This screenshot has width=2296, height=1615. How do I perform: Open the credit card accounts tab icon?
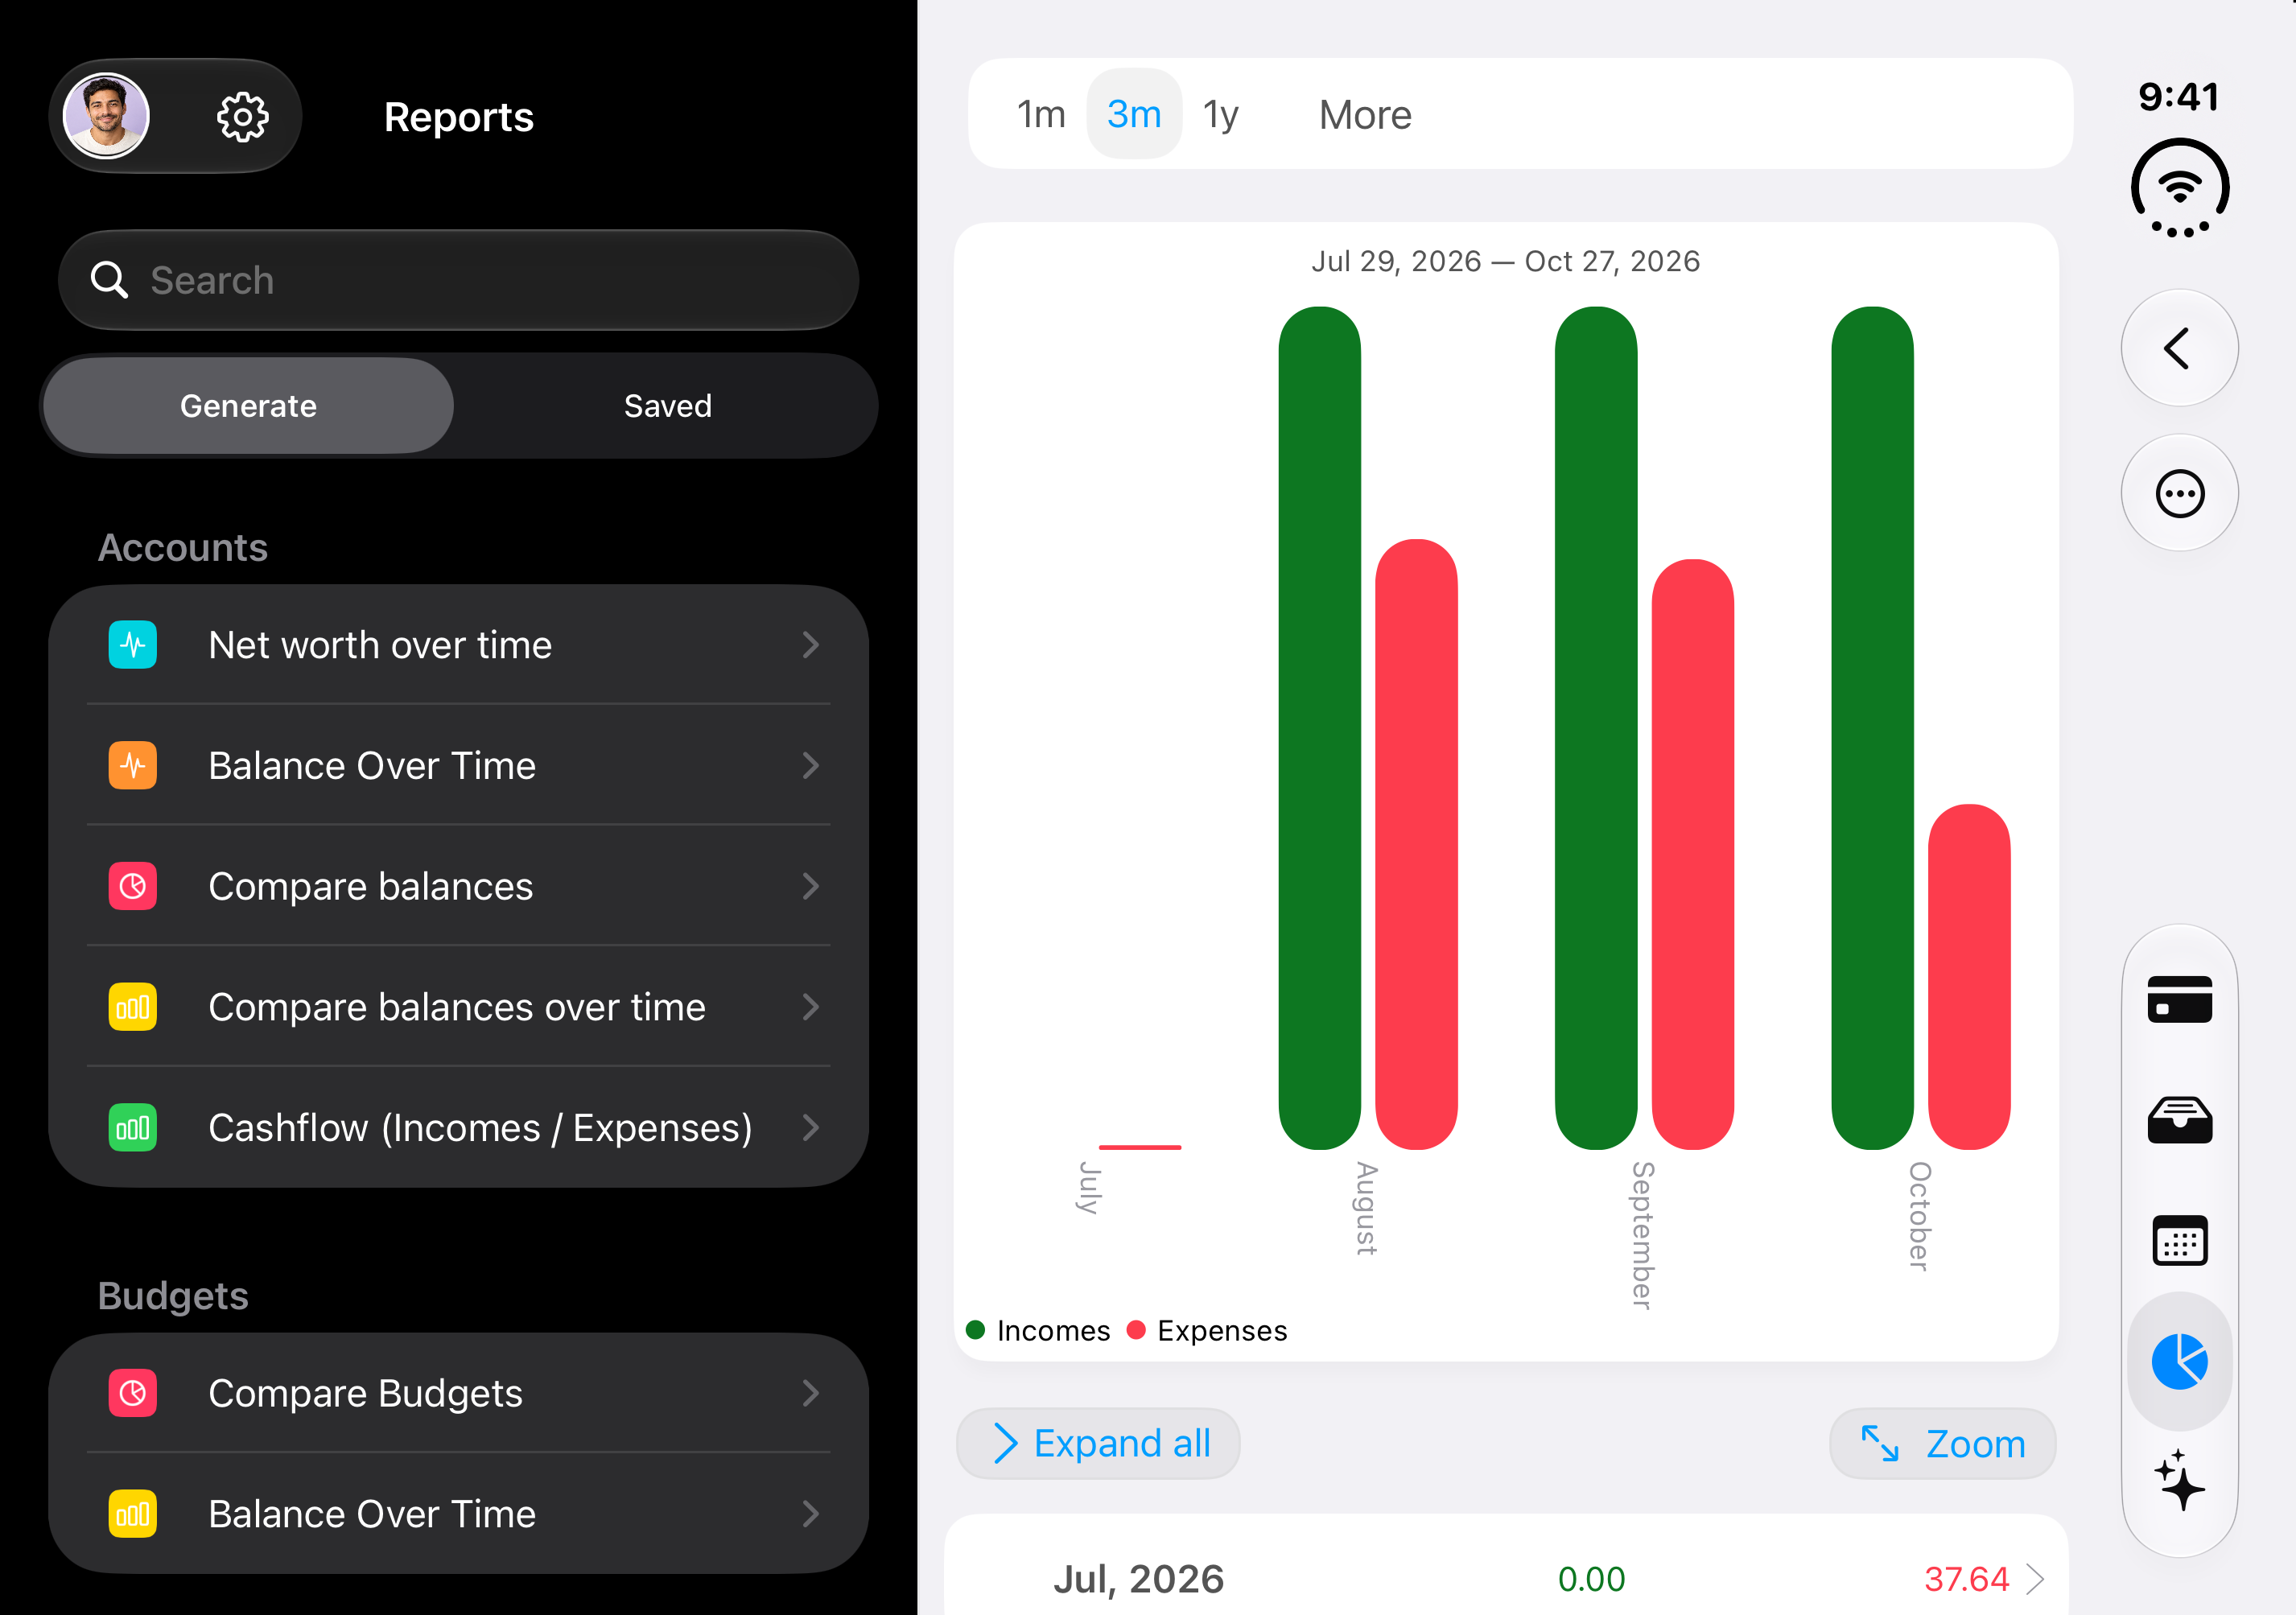pos(2179,999)
